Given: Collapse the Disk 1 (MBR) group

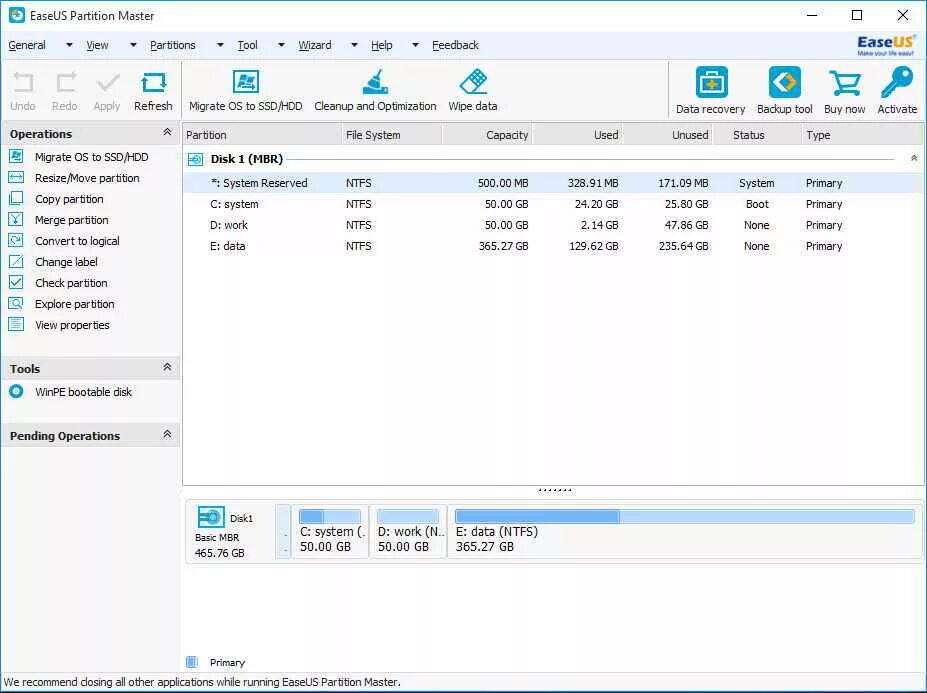Looking at the screenshot, I should click(x=914, y=158).
